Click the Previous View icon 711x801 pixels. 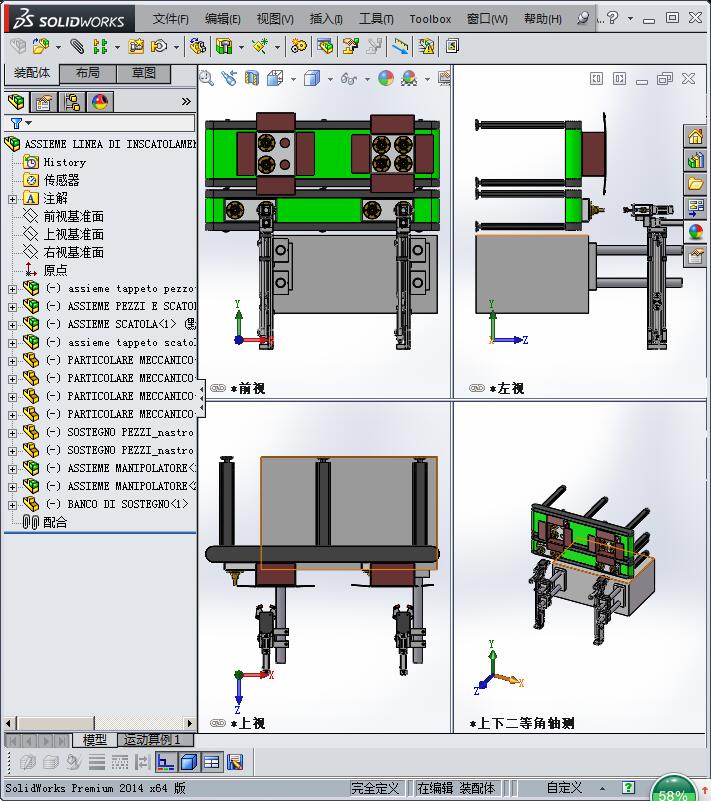tap(229, 78)
